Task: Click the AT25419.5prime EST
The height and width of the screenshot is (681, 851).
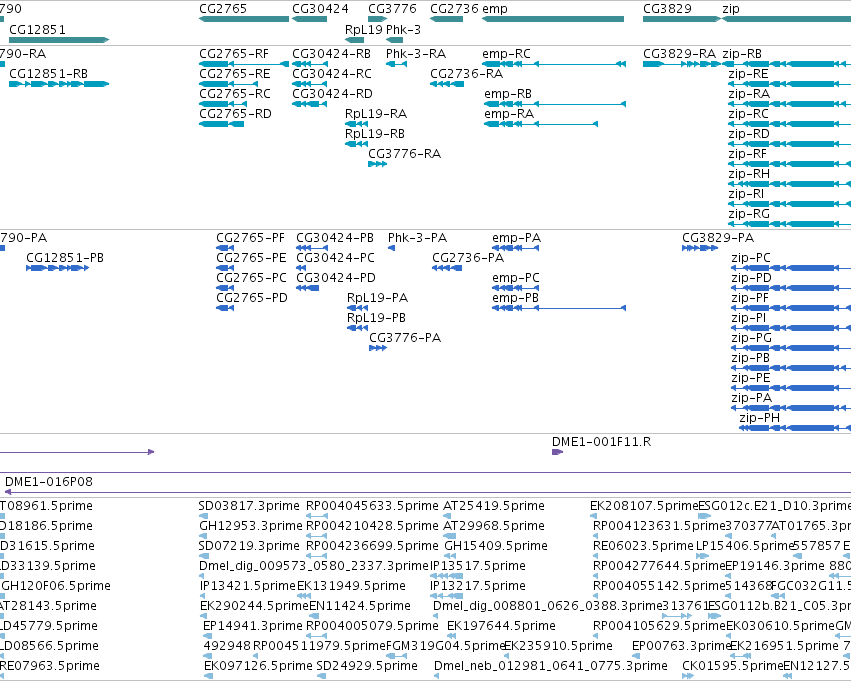Action: [494, 506]
